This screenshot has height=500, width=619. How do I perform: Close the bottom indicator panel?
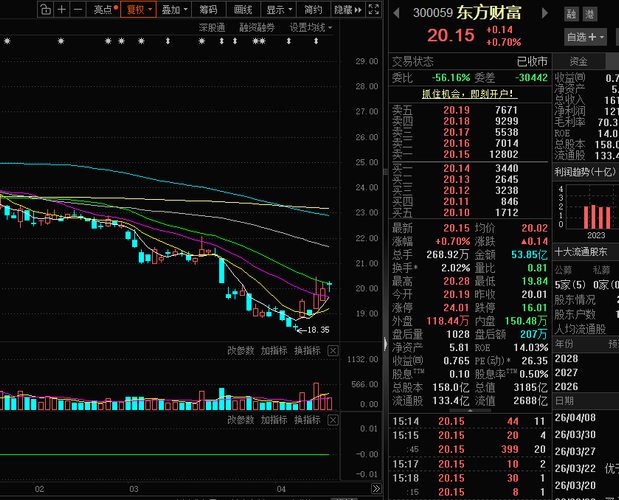pos(333,420)
